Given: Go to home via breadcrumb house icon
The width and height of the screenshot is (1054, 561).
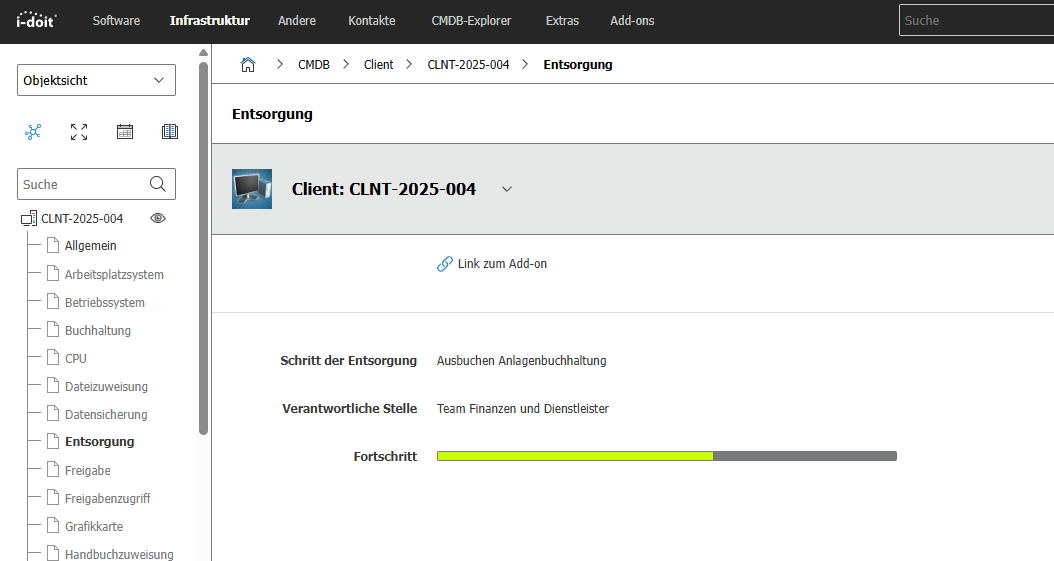Looking at the screenshot, I should coord(248,64).
